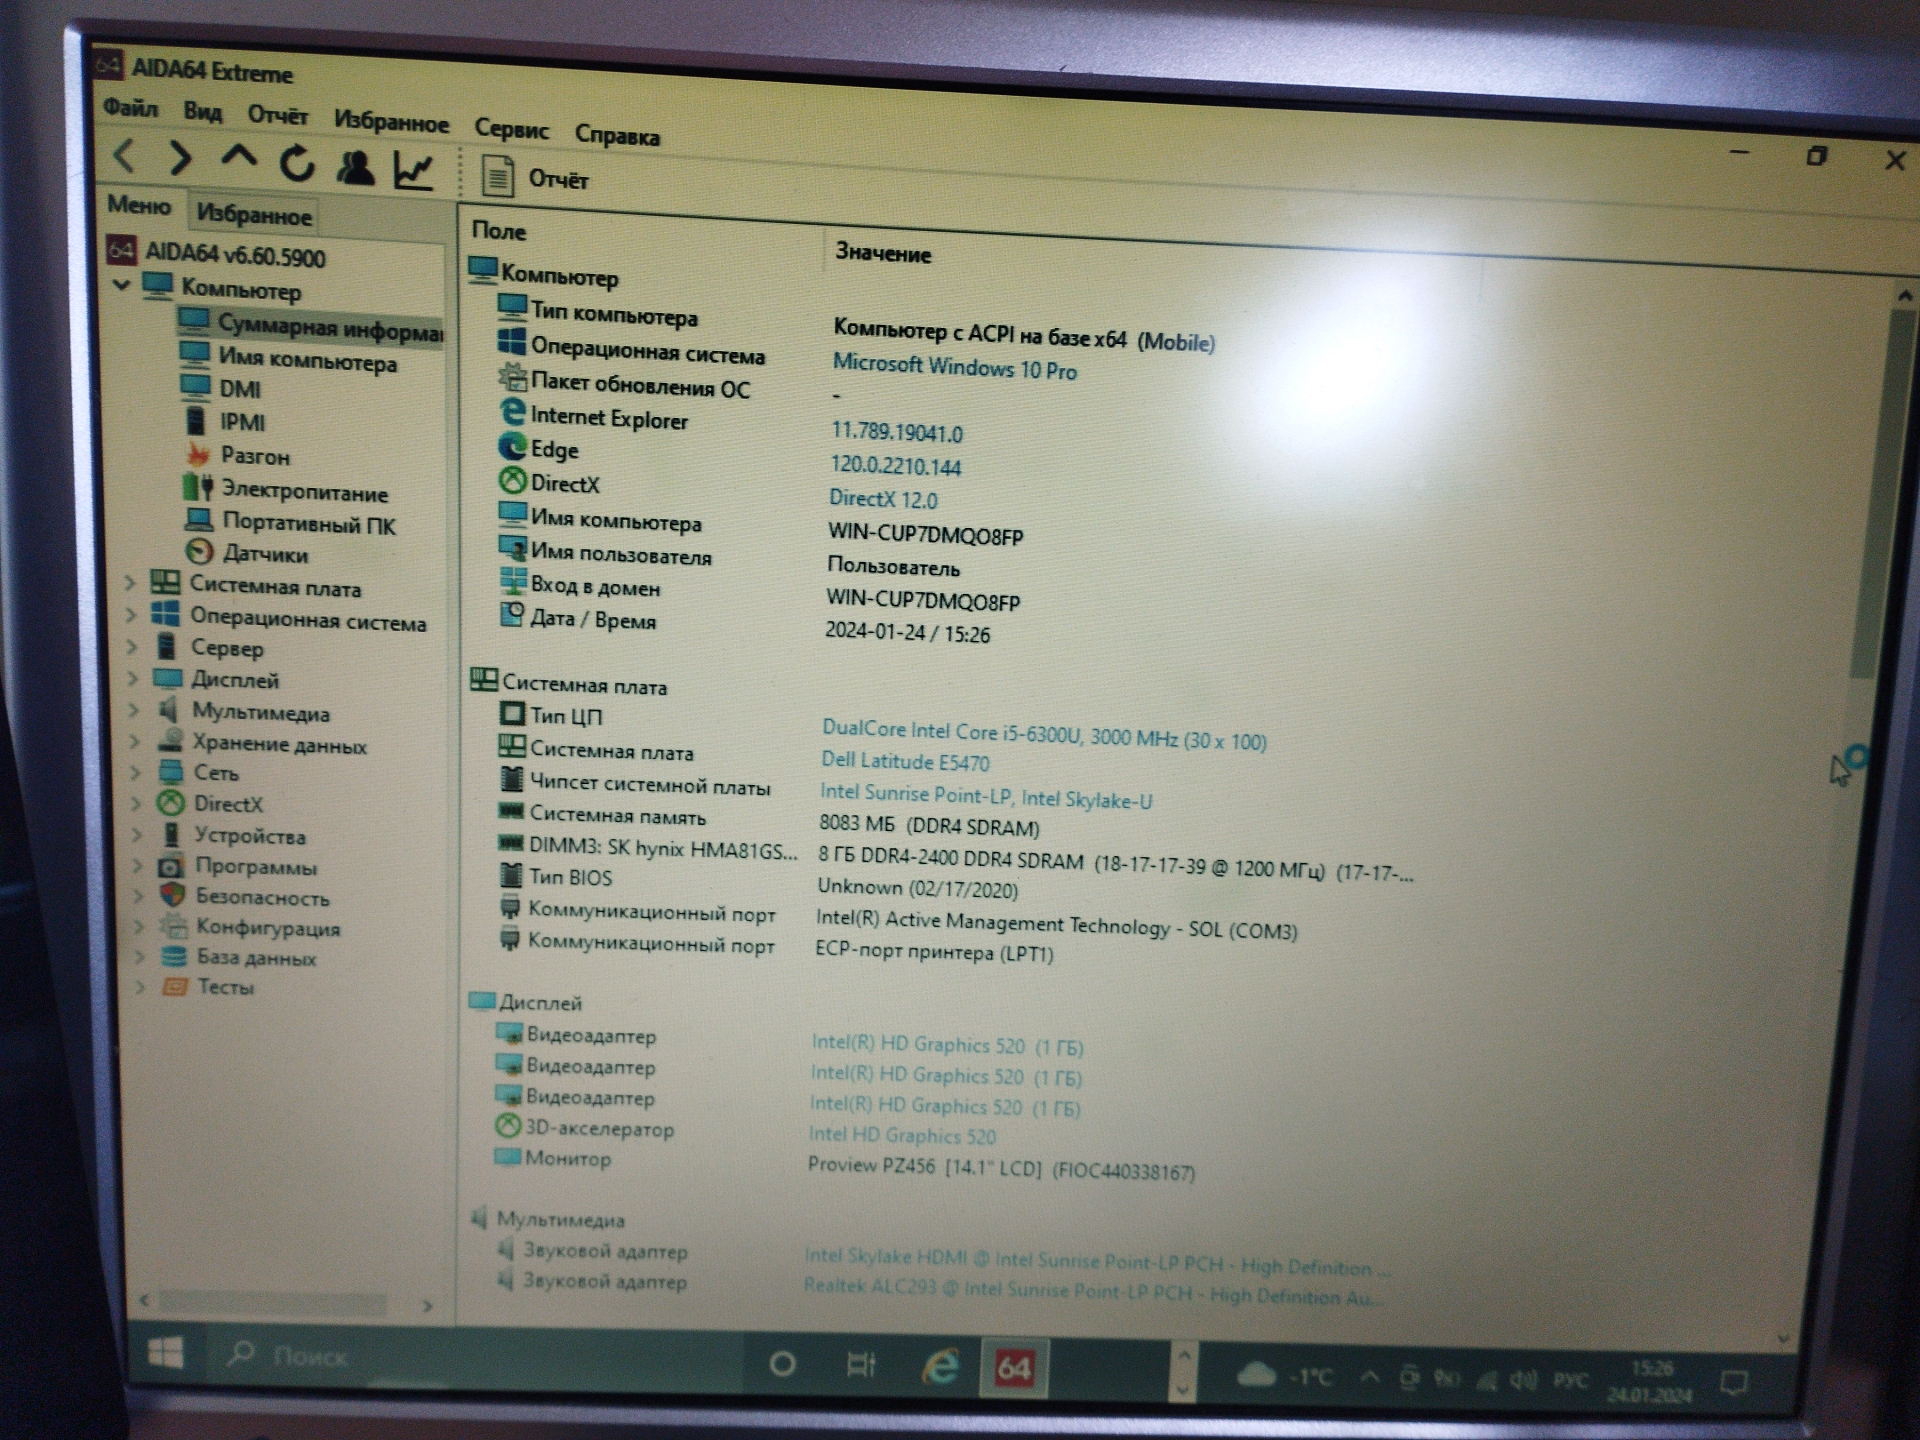Viewport: 1920px width, 1440px height.
Task: Open the Избранное menu in menu bar
Action: click(391, 122)
